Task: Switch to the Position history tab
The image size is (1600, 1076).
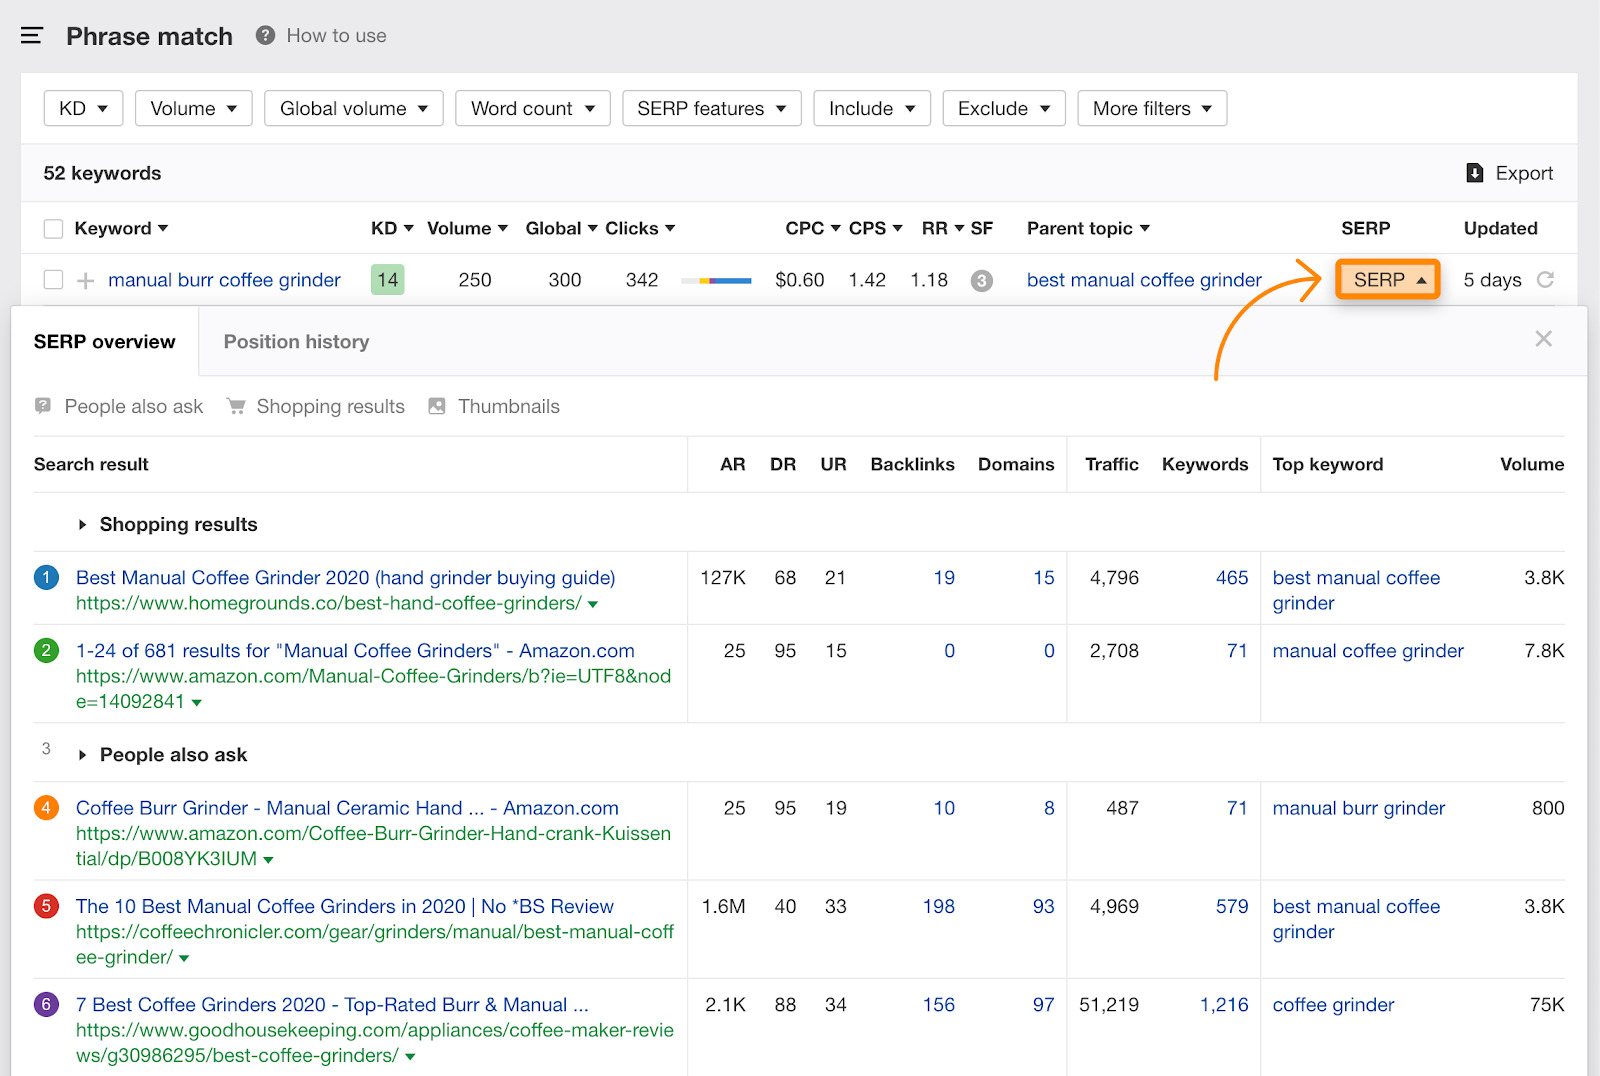Action: pyautogui.click(x=296, y=342)
